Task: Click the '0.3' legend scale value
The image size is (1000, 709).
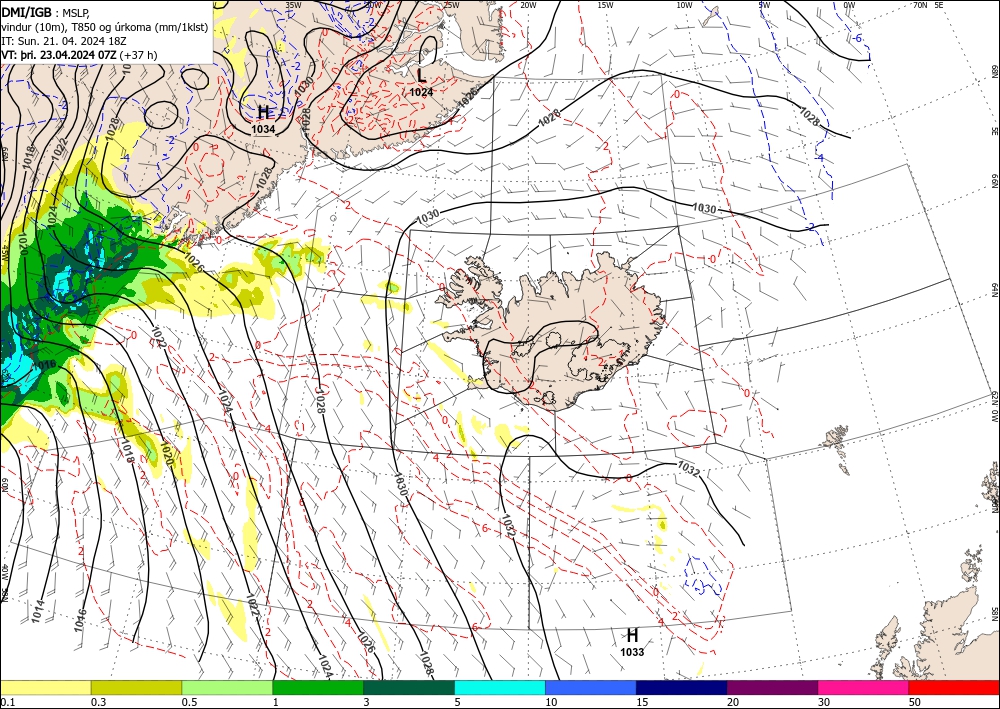Action: click(97, 702)
